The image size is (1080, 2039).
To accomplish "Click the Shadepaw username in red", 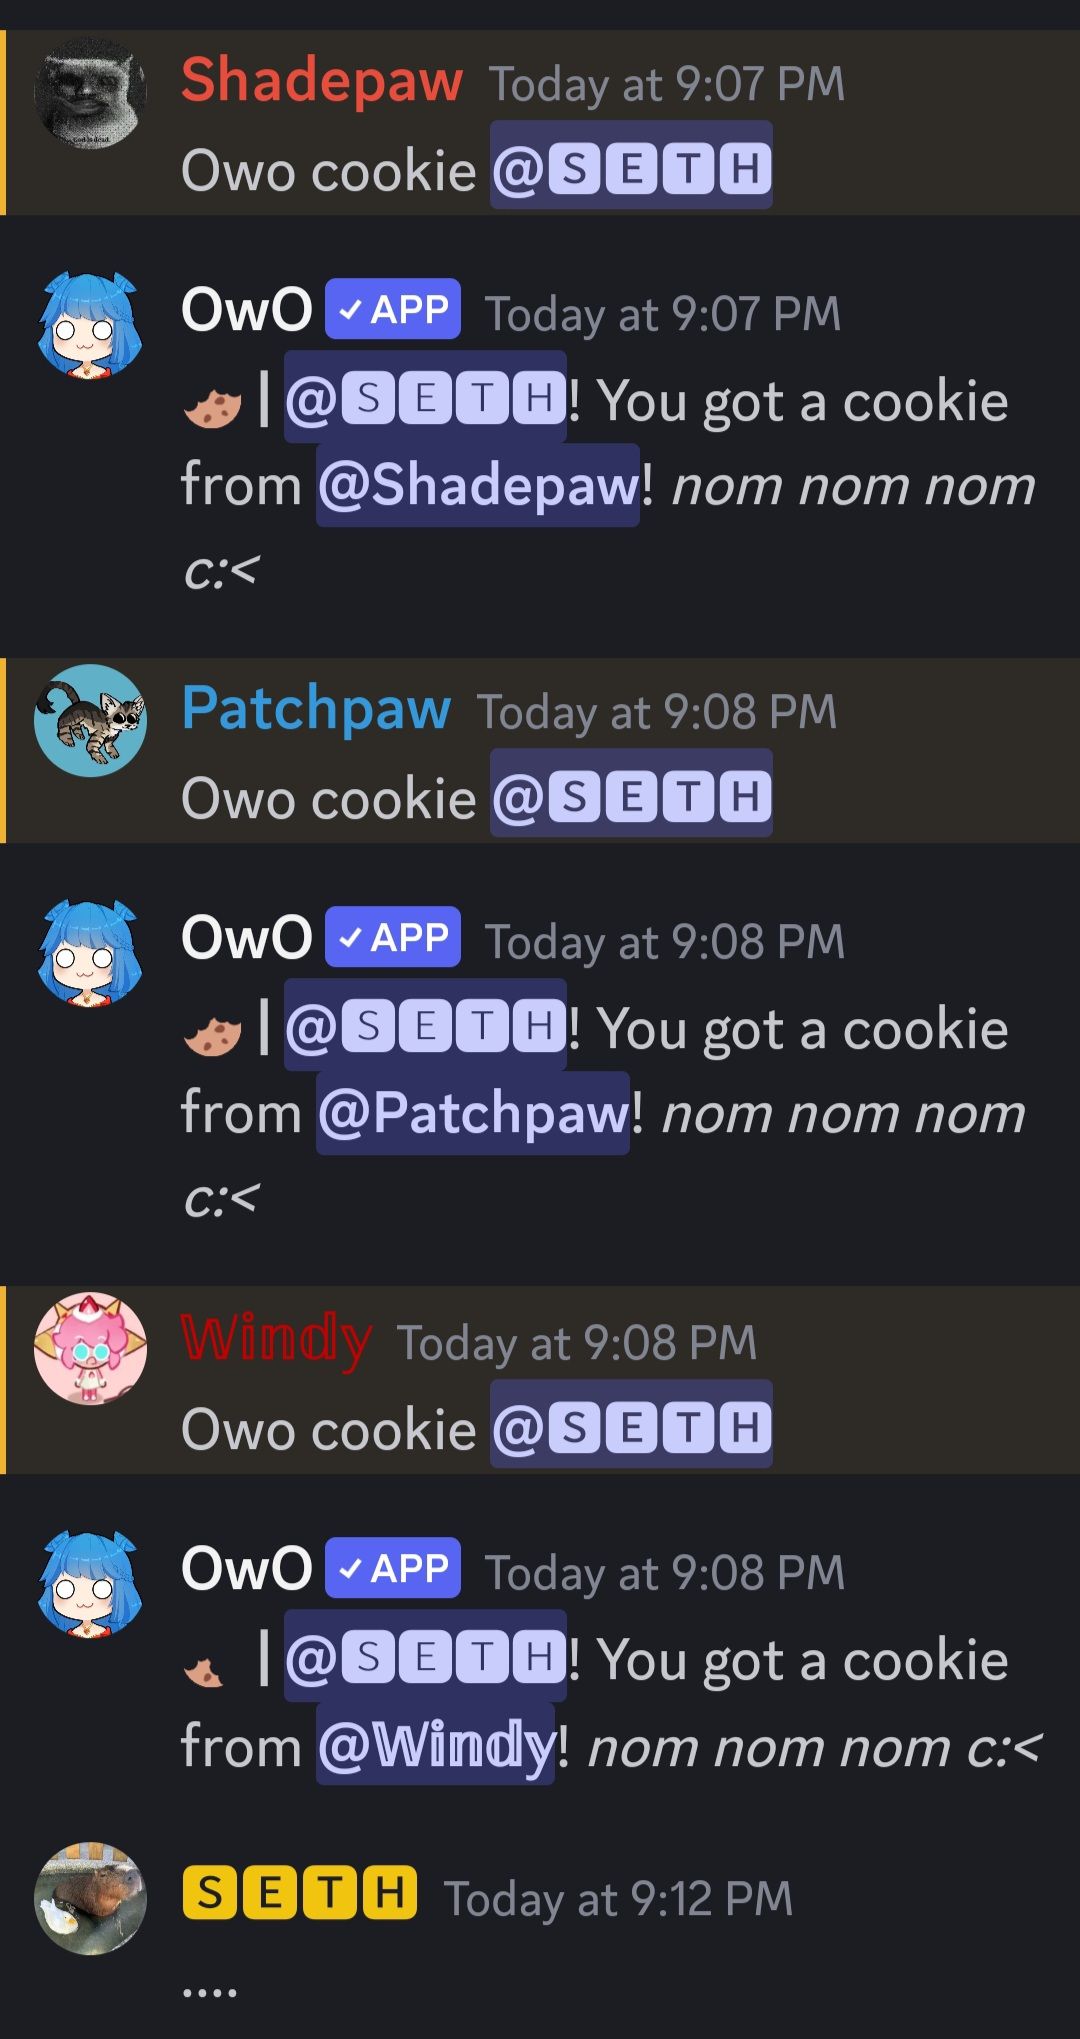I will pos(321,79).
